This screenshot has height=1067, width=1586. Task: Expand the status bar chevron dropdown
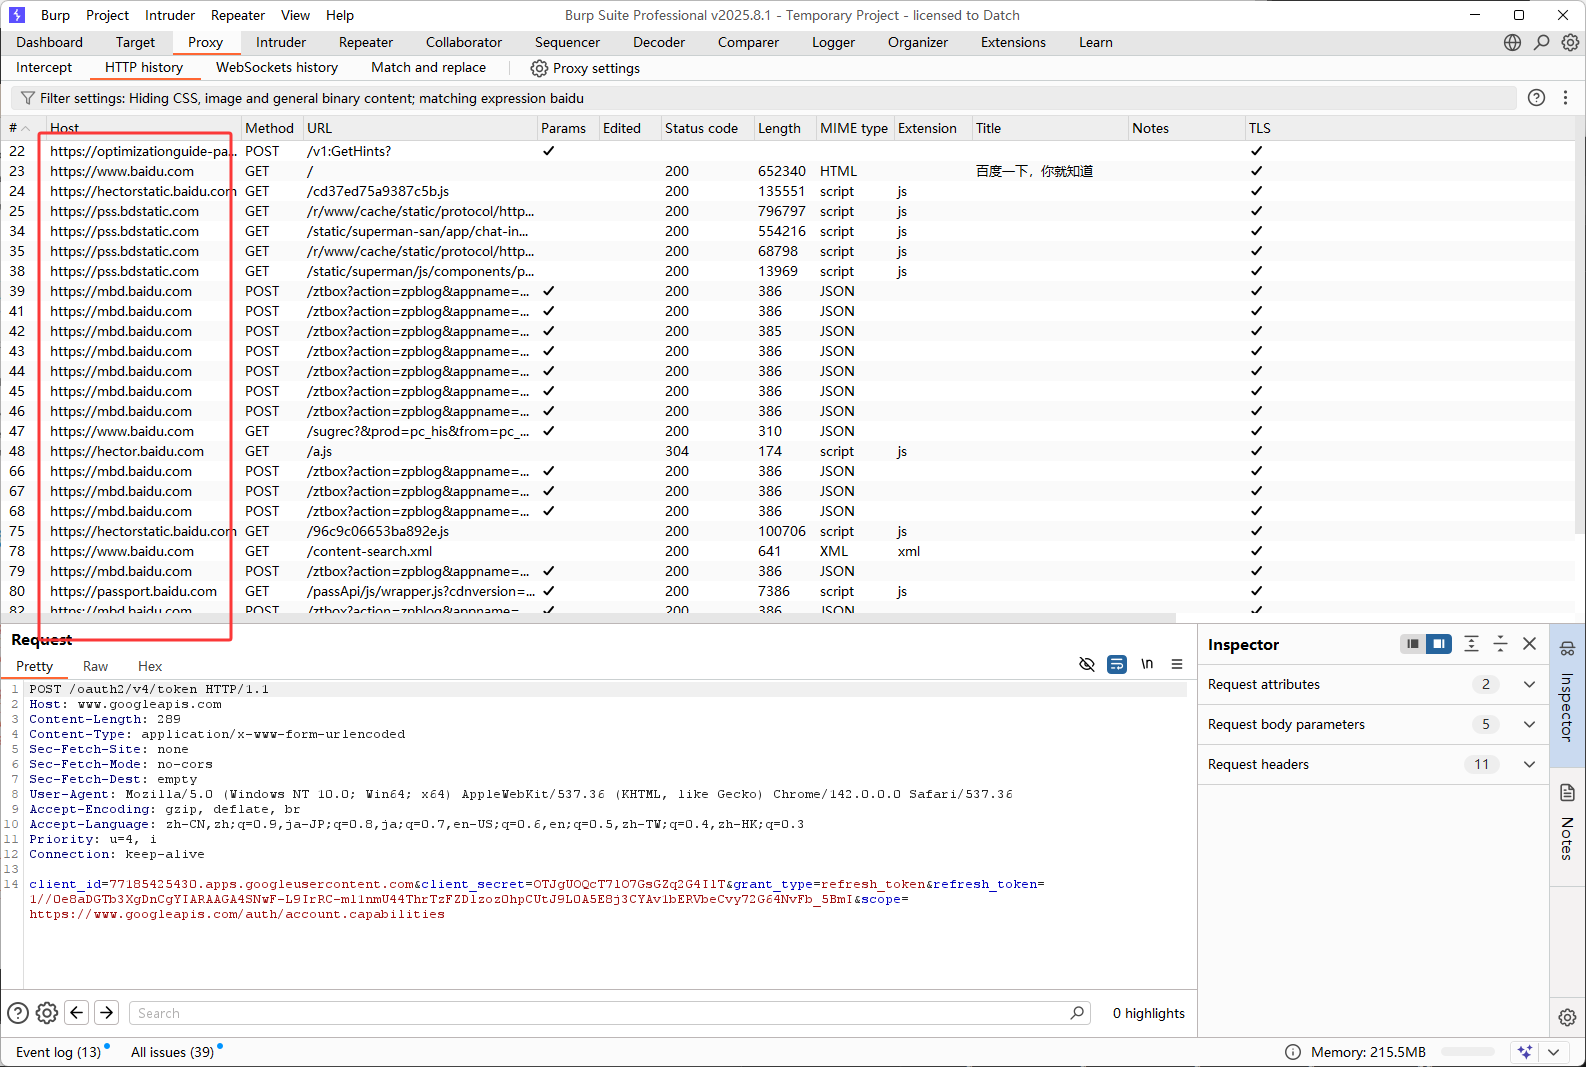[1553, 1052]
